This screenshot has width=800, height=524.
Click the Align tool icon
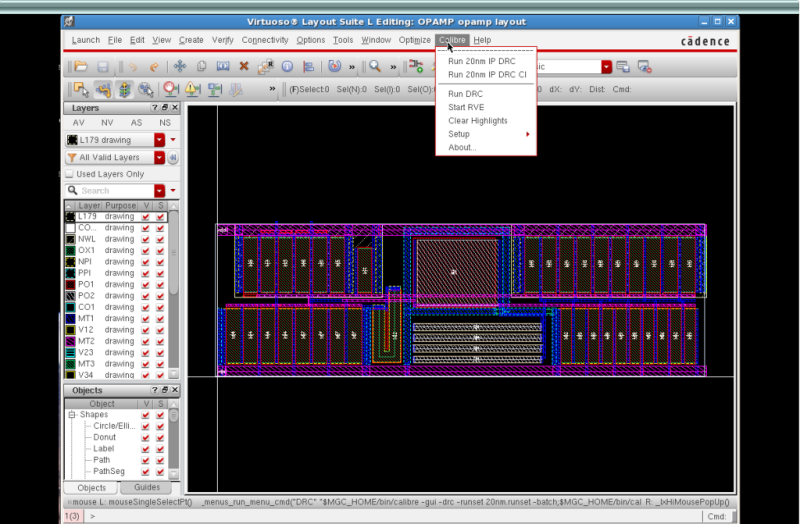point(307,66)
